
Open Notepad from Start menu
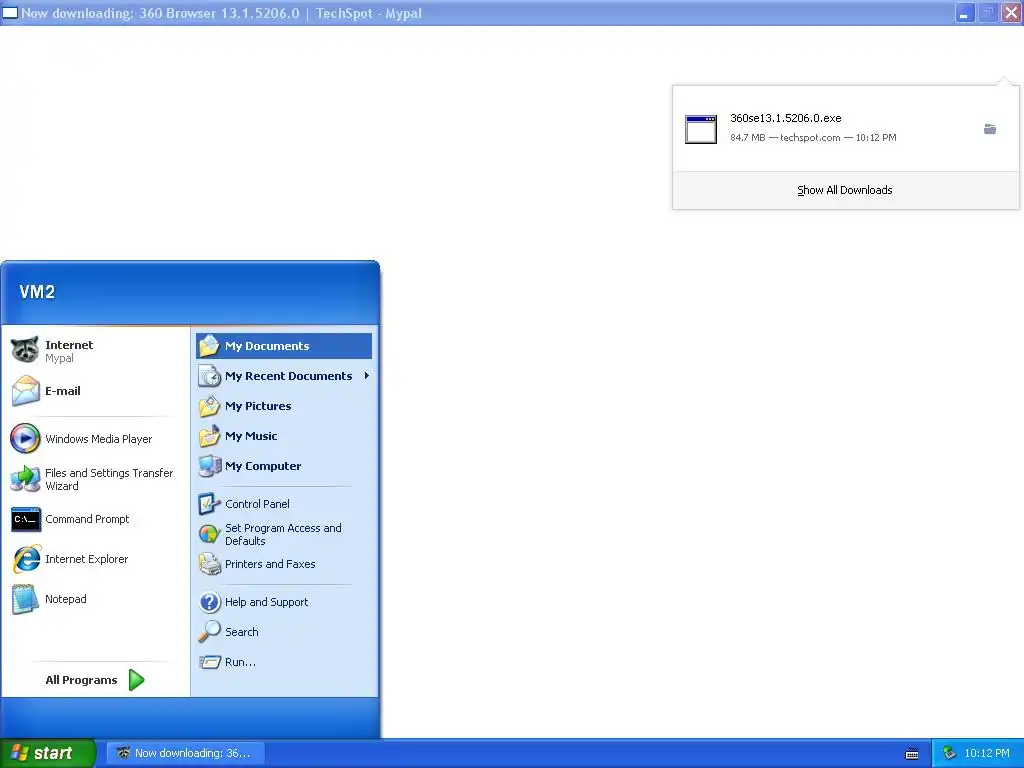[95, 599]
